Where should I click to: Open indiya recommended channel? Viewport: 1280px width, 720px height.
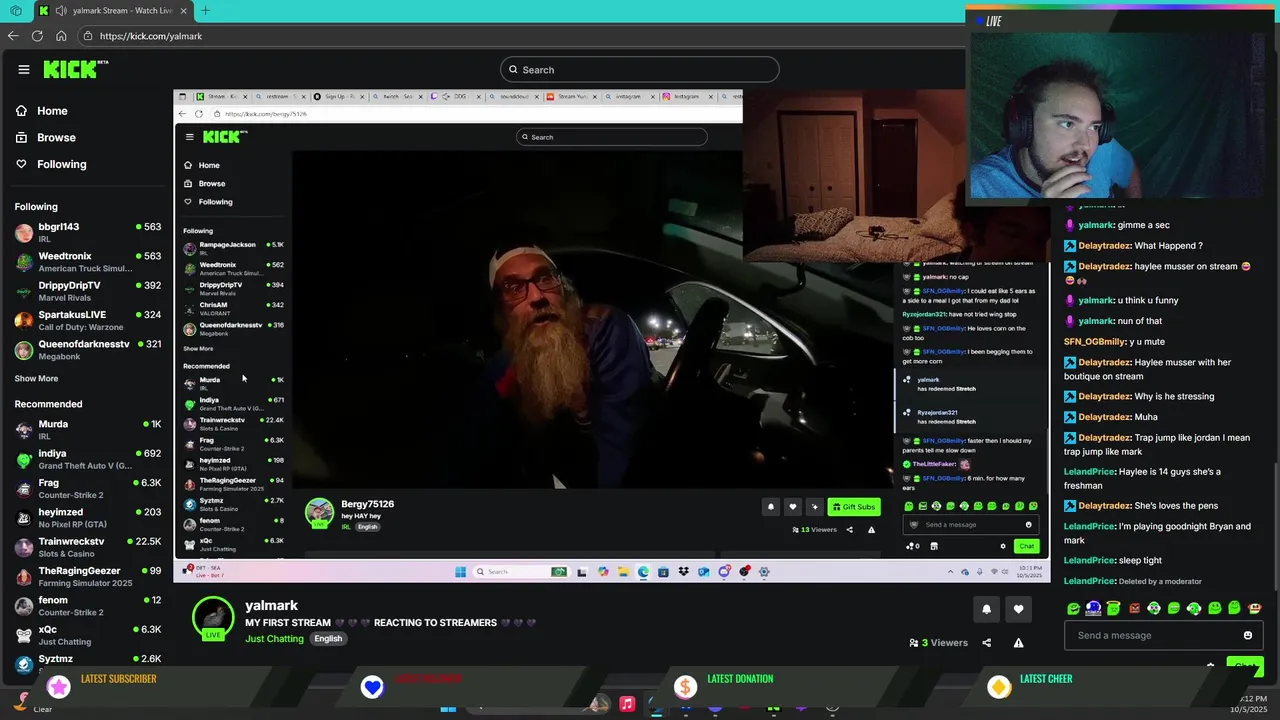coord(88,459)
